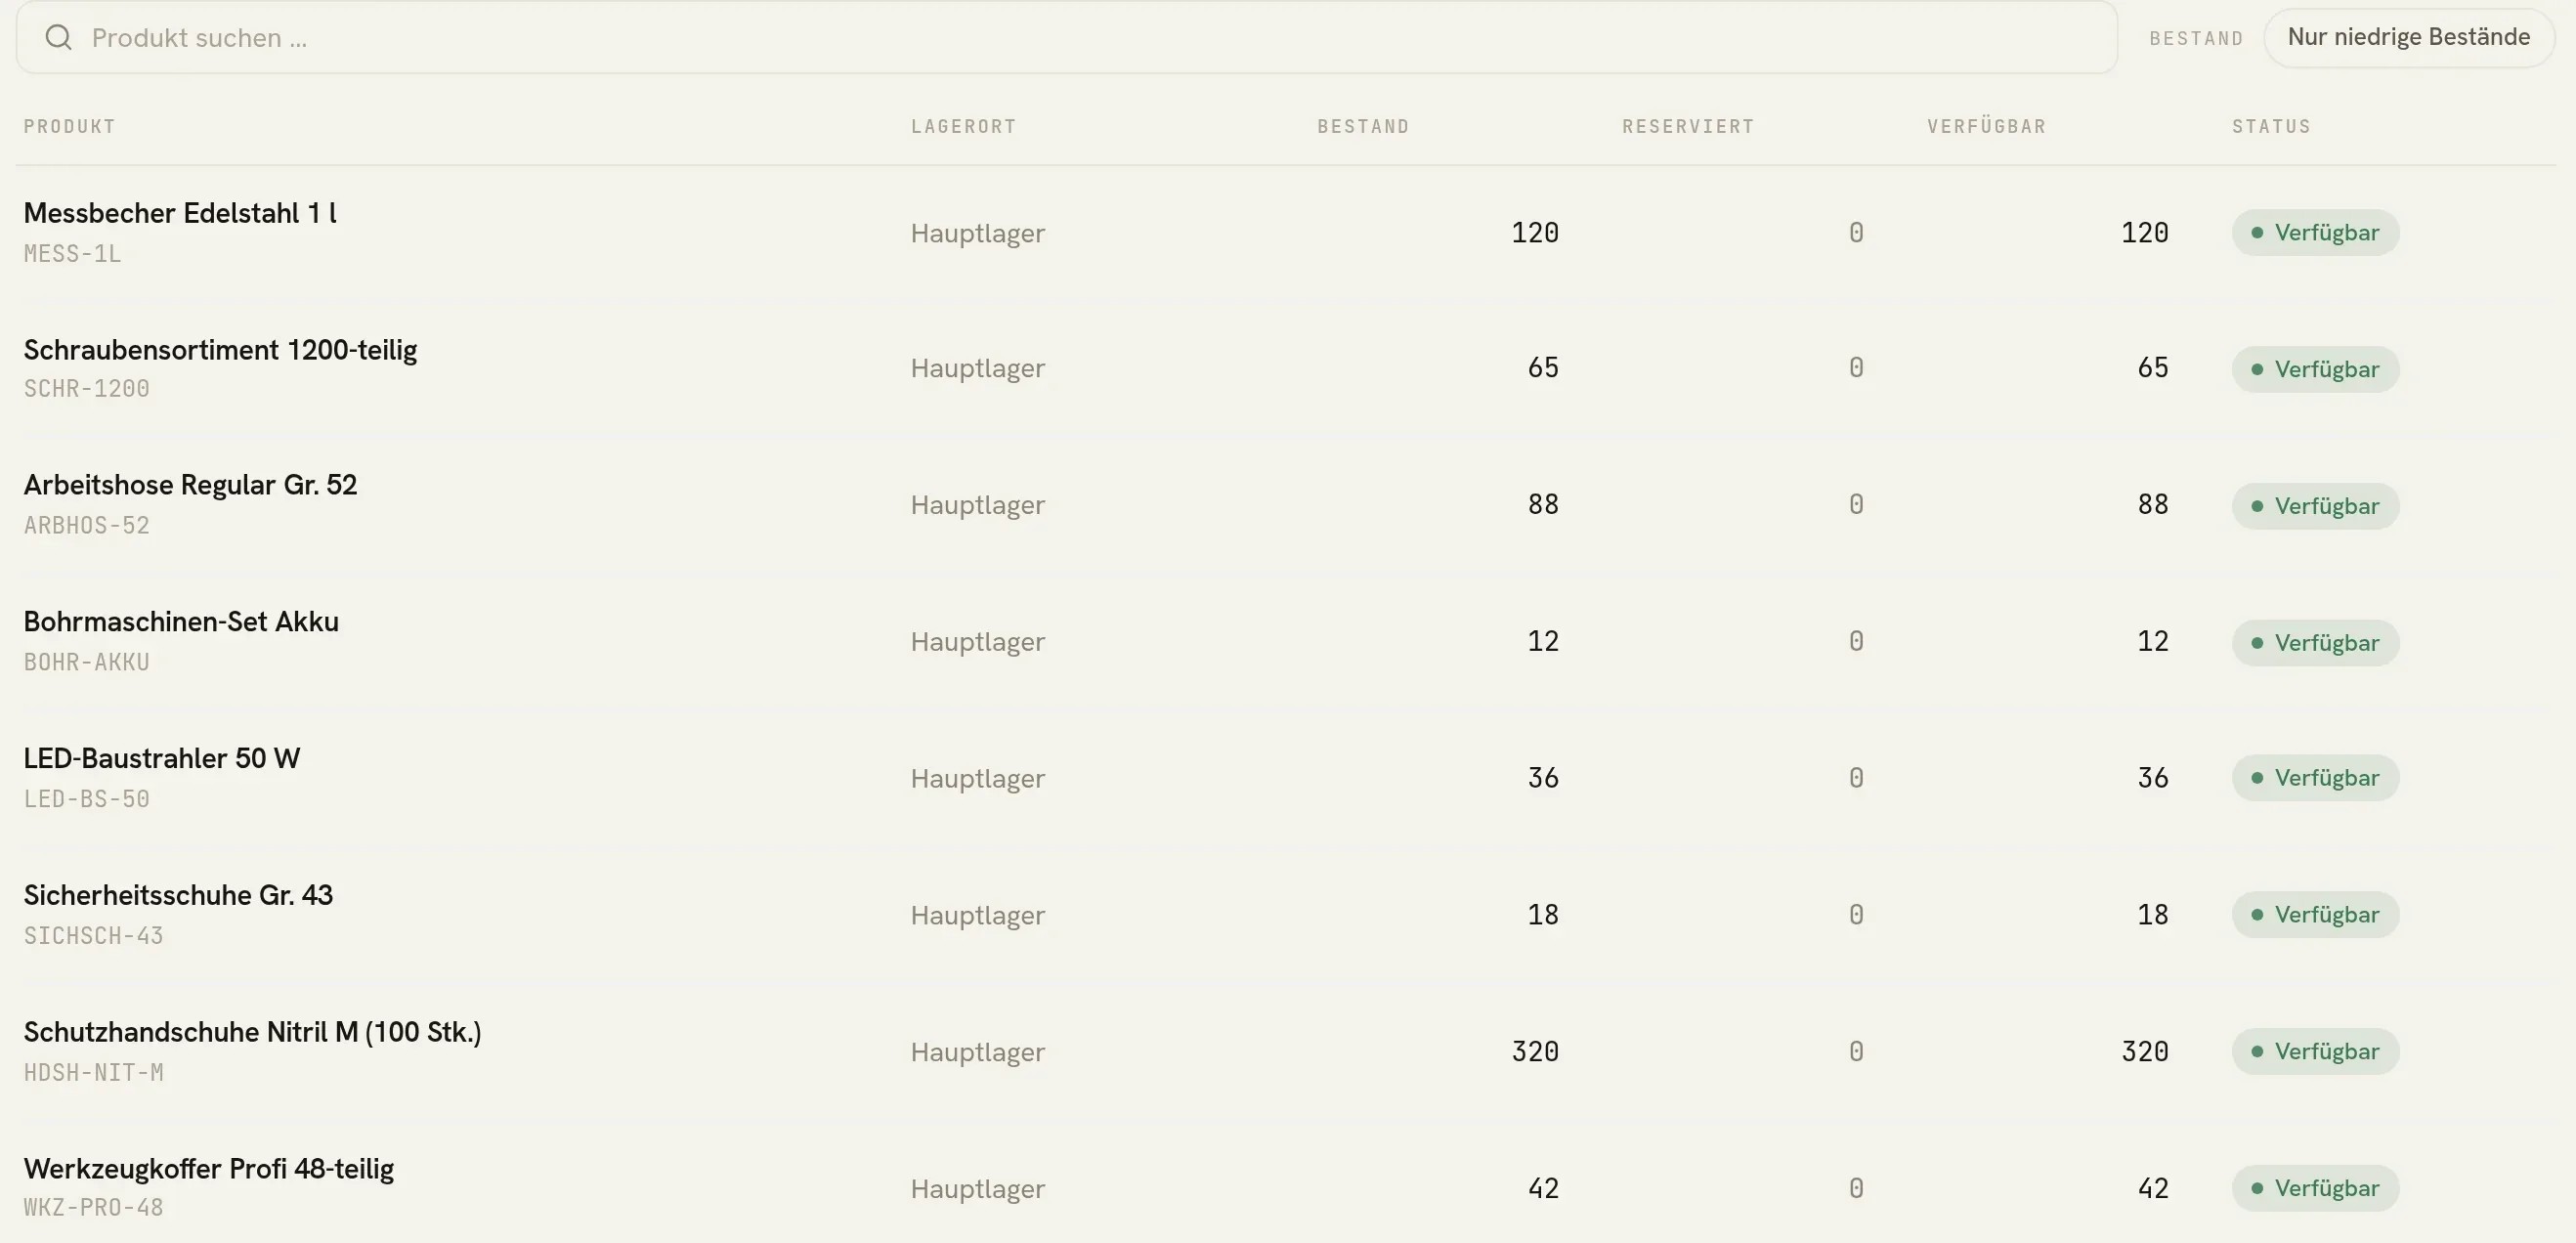Viewport: 2576px width, 1243px height.
Task: Open Messbecher Edelstahl 1 l product
Action: [x=180, y=213]
